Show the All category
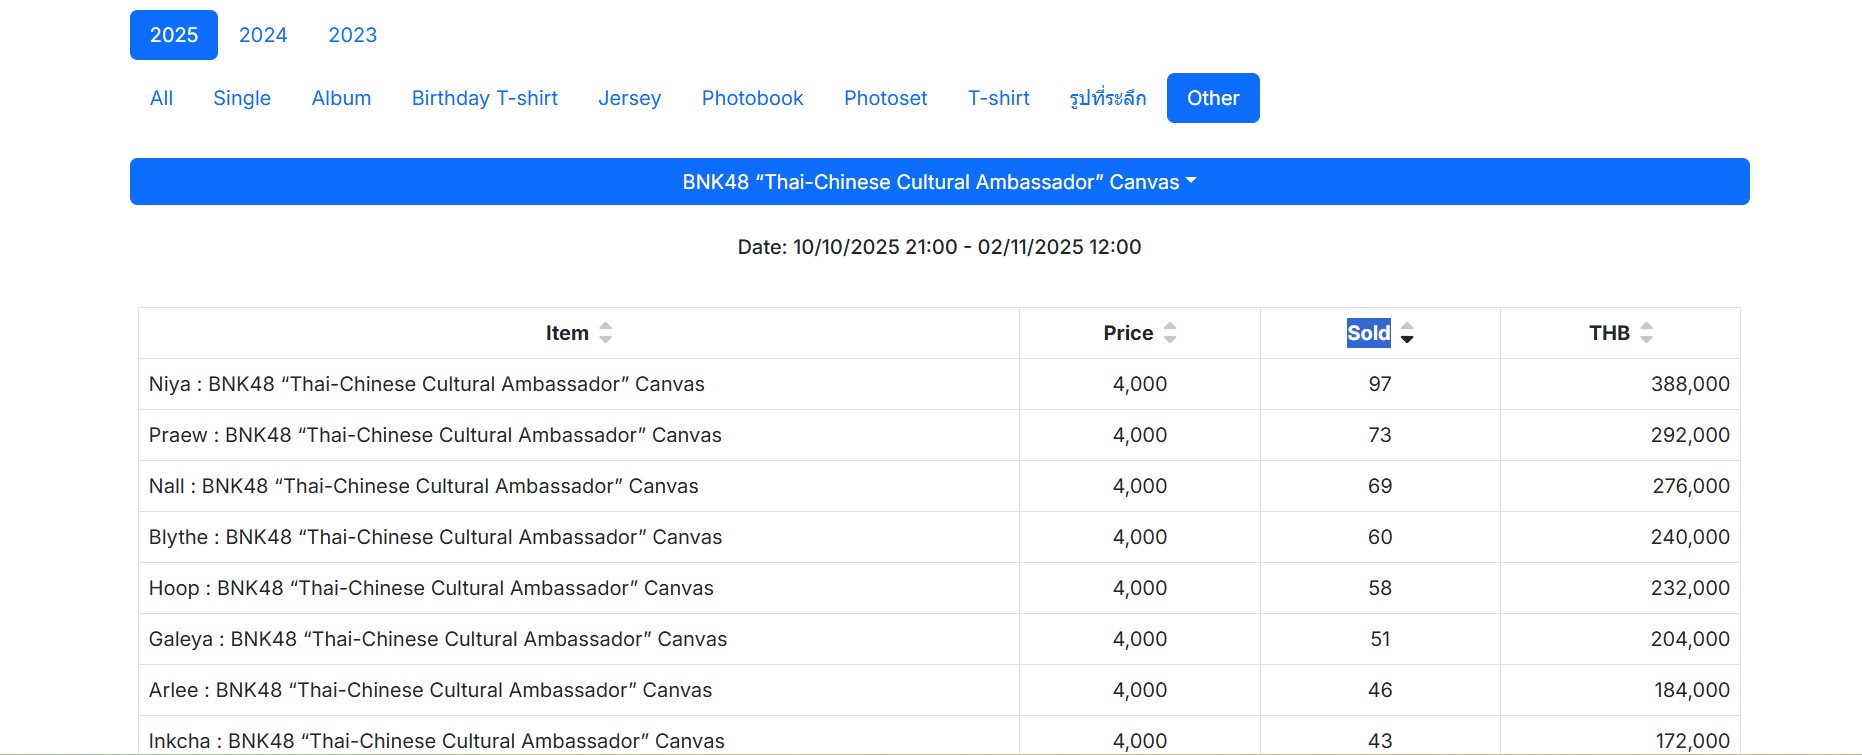The width and height of the screenshot is (1862, 755). [161, 98]
